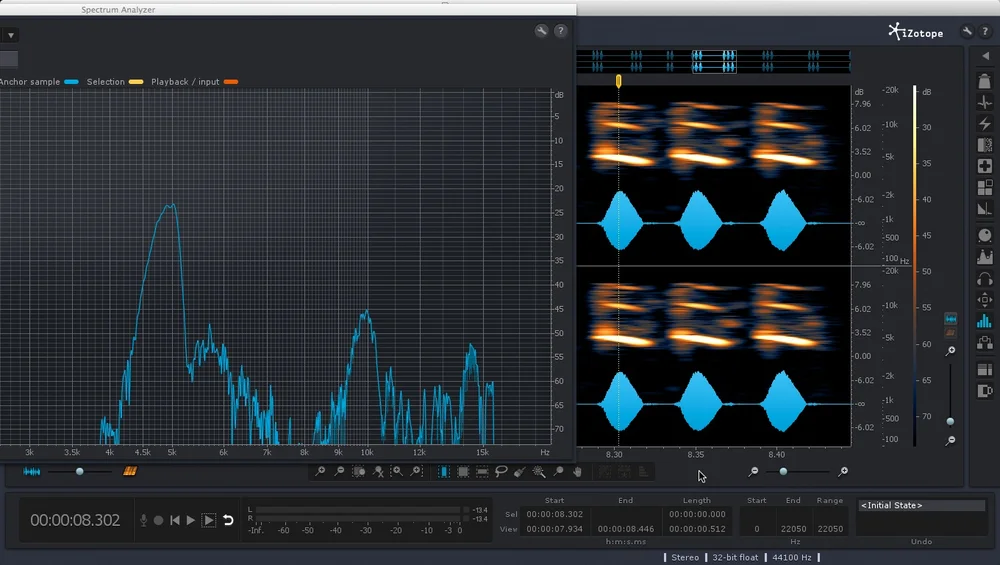Adjust the waveform/spectrogram opacity slider
Viewport: 1000px width, 565px height.
(x=80, y=471)
